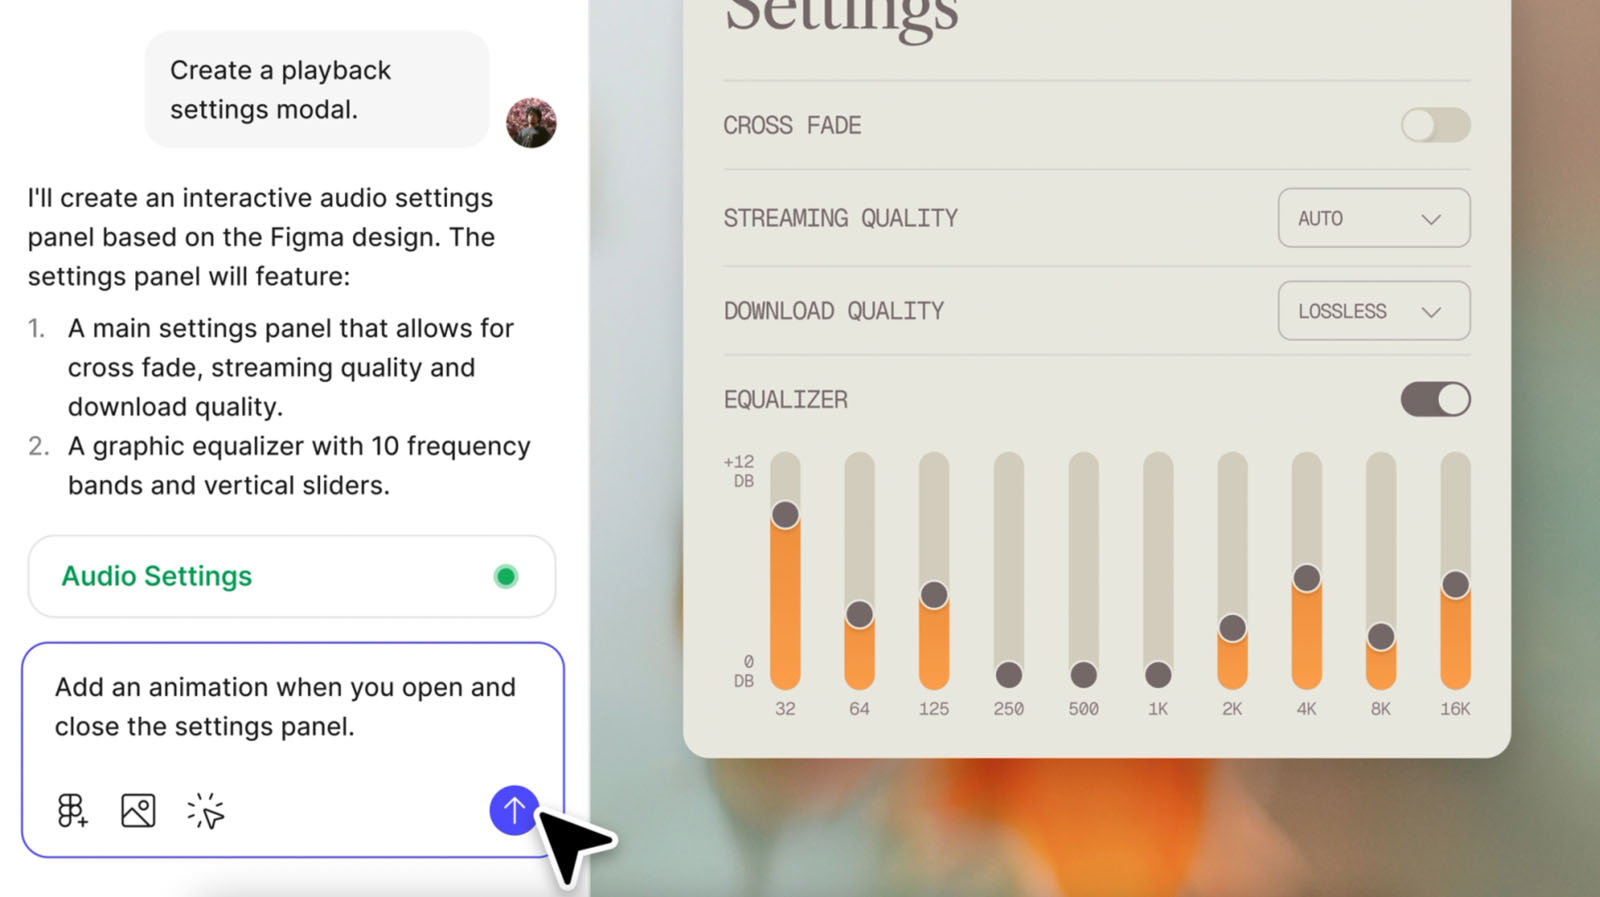Open the Streaming Quality dropdown
This screenshot has width=1600, height=897.
click(x=1373, y=218)
